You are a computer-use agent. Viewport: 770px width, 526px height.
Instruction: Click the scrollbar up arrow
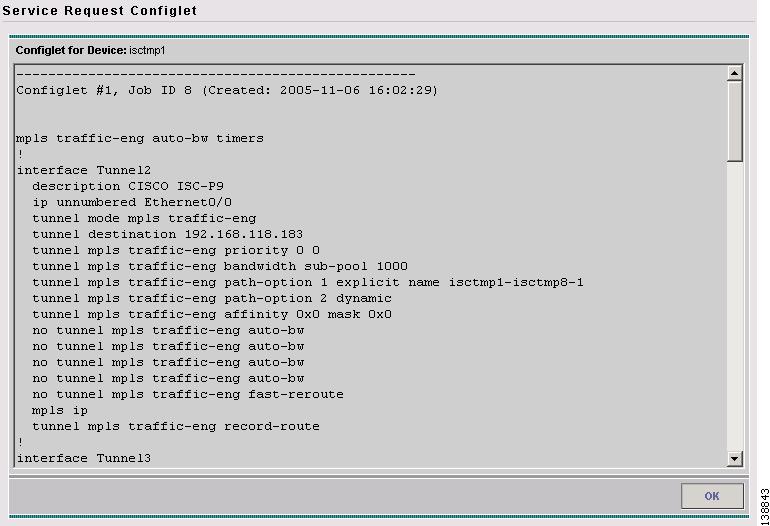pyautogui.click(x=734, y=73)
